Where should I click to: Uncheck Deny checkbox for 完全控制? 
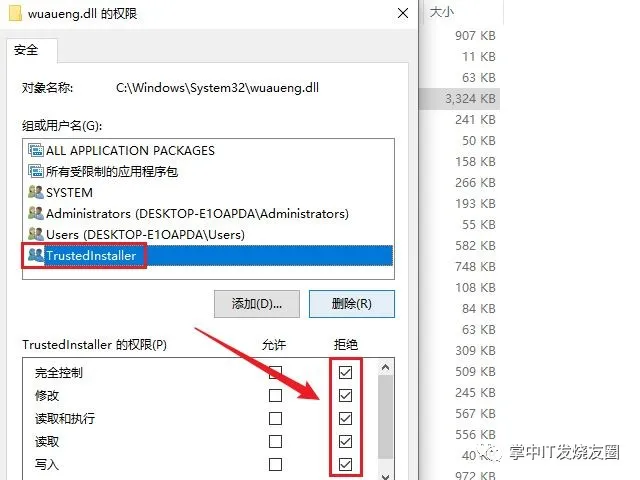coord(345,372)
